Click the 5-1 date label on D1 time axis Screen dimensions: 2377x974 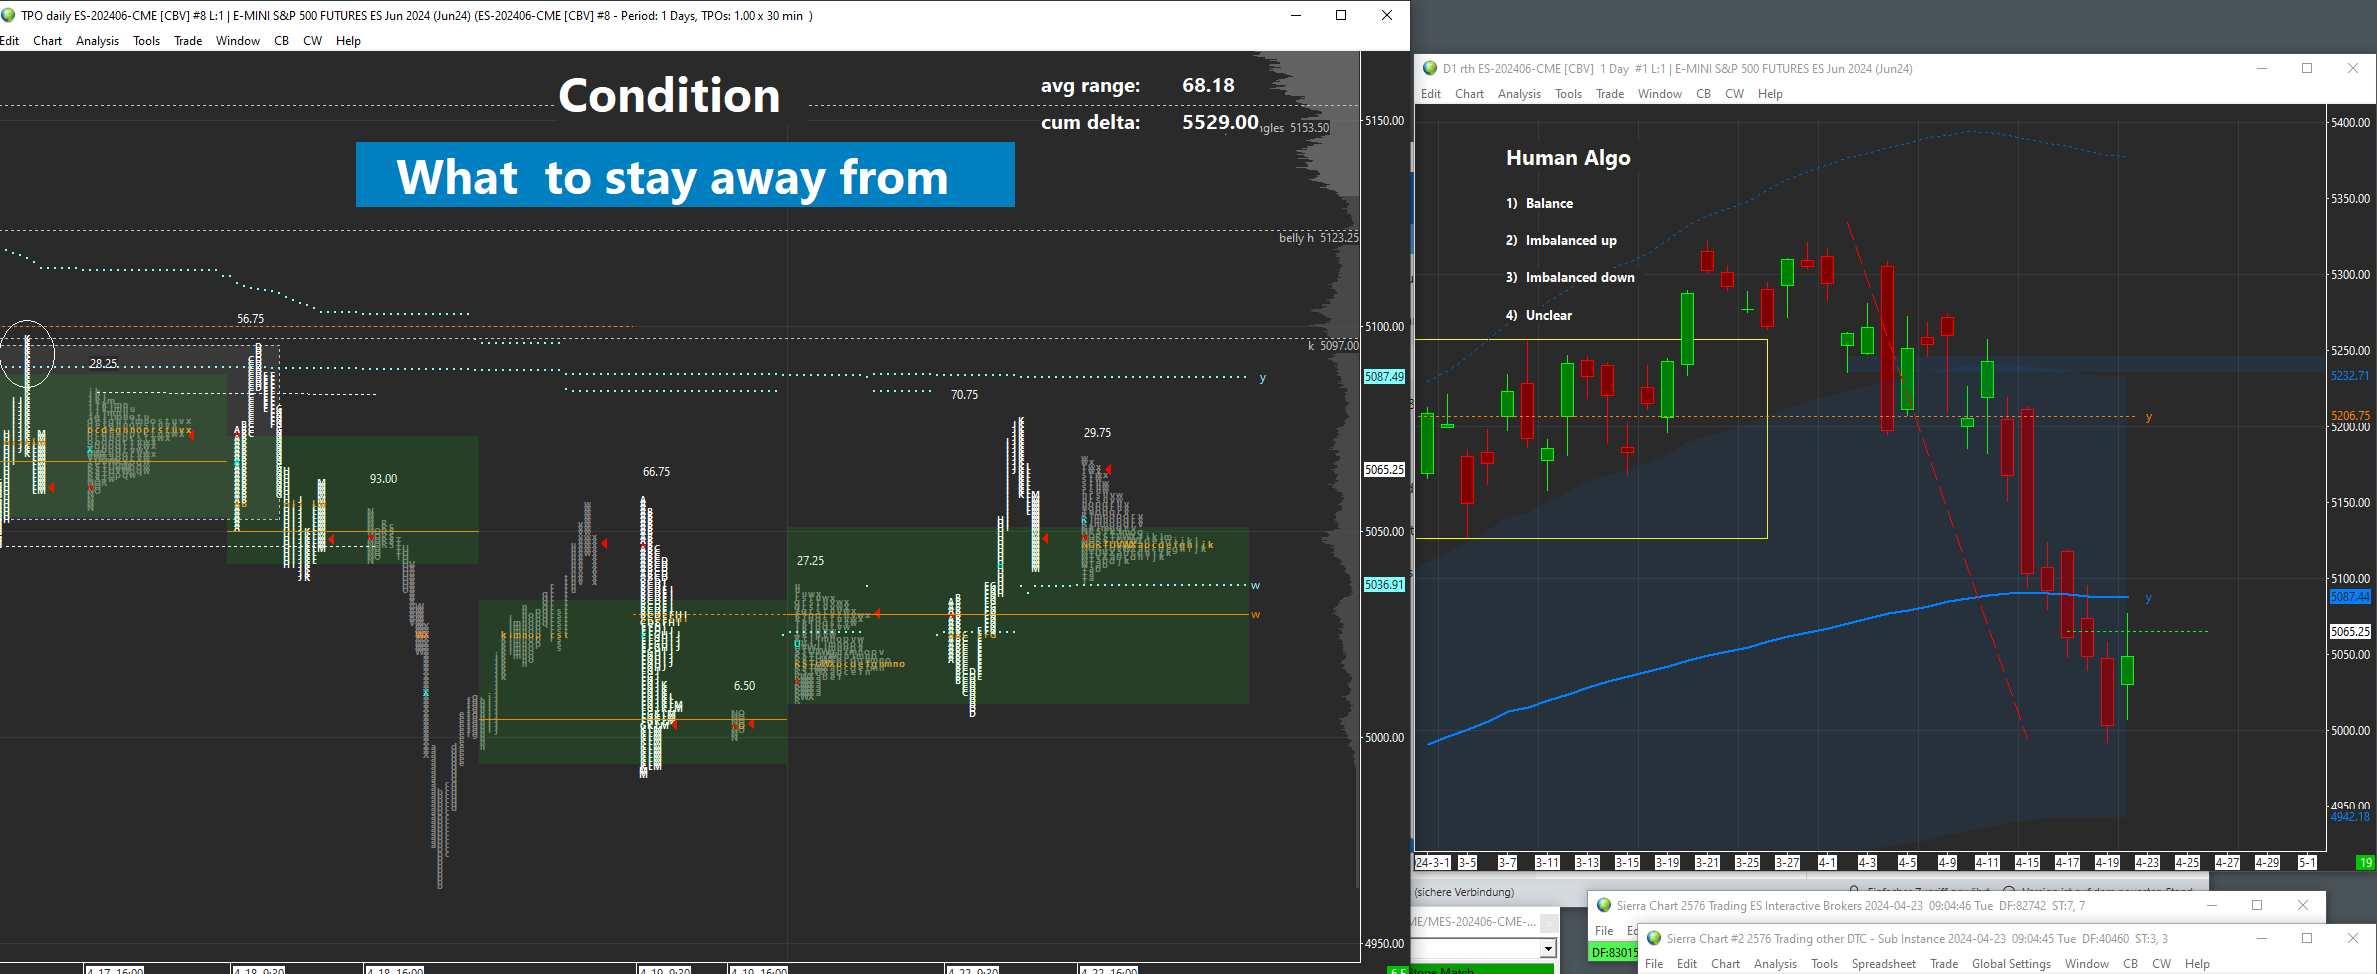click(2307, 862)
